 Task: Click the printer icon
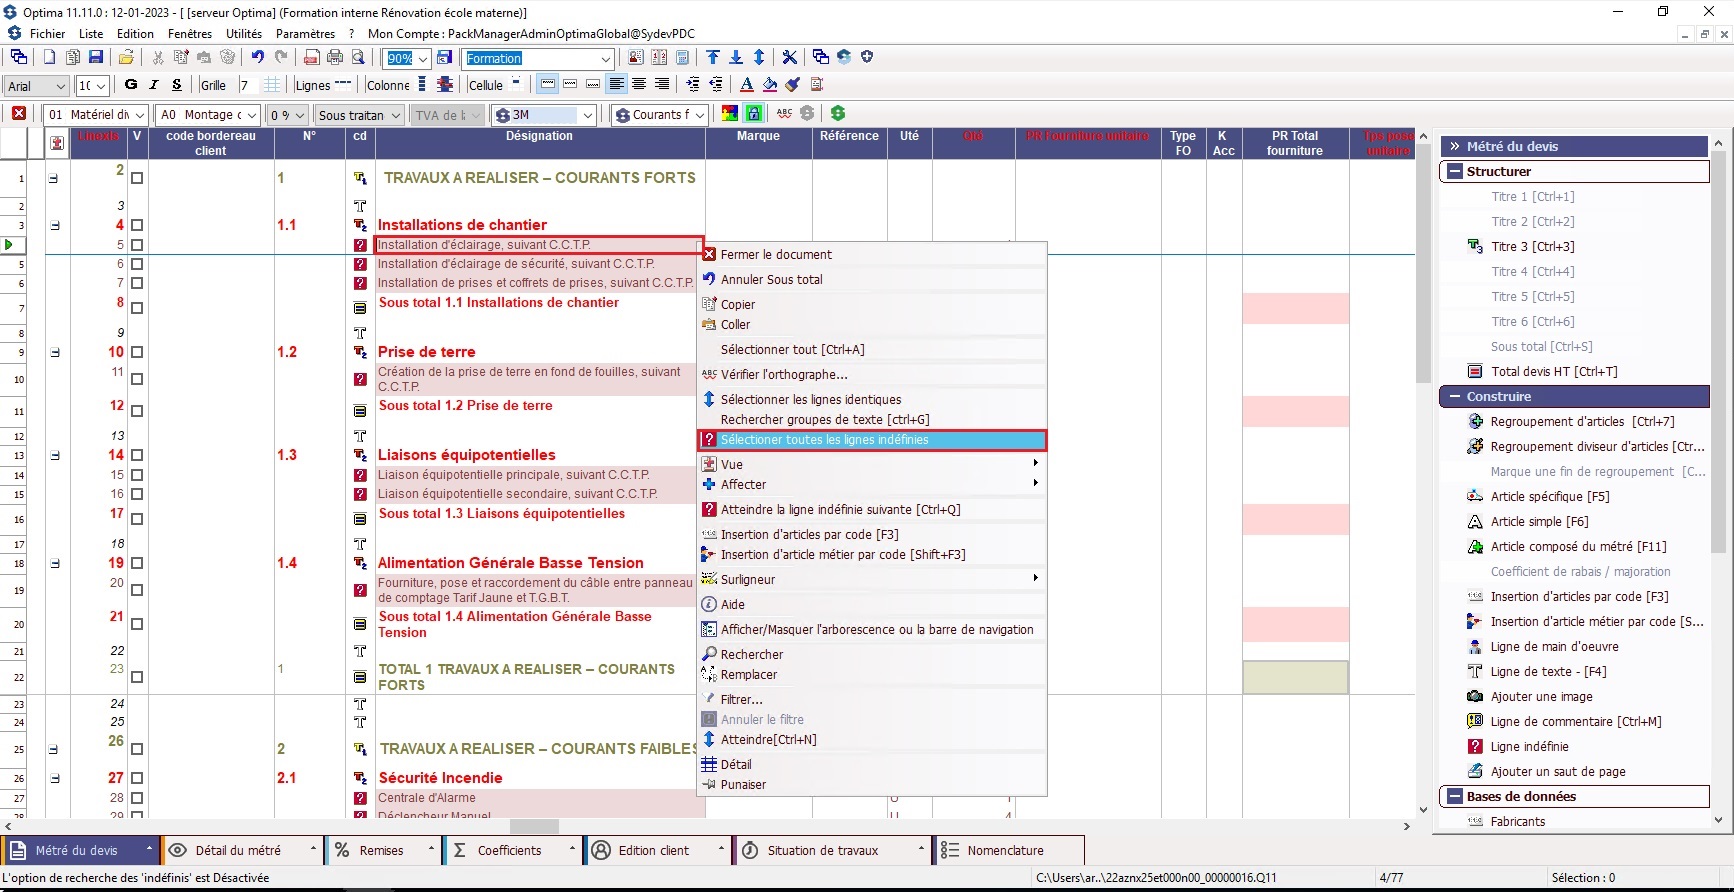335,58
